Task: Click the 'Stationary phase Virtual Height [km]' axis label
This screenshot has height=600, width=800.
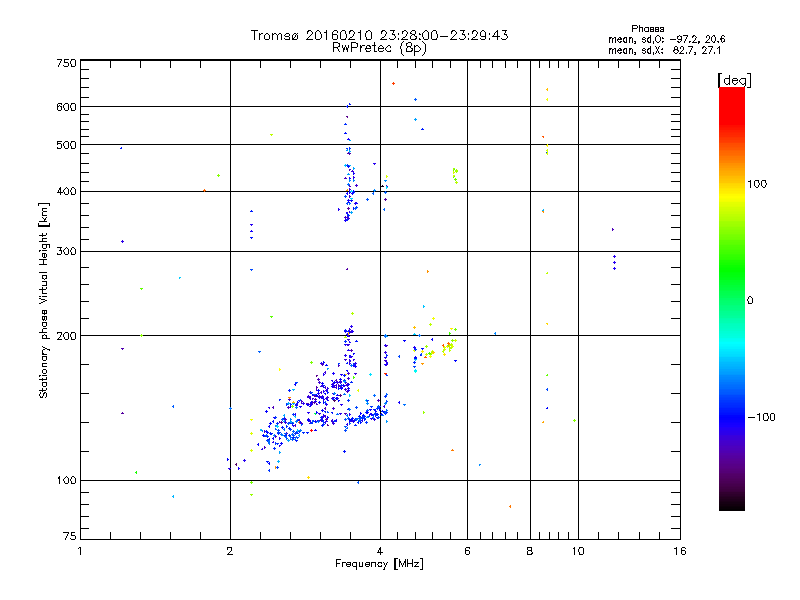Action: pos(44,301)
